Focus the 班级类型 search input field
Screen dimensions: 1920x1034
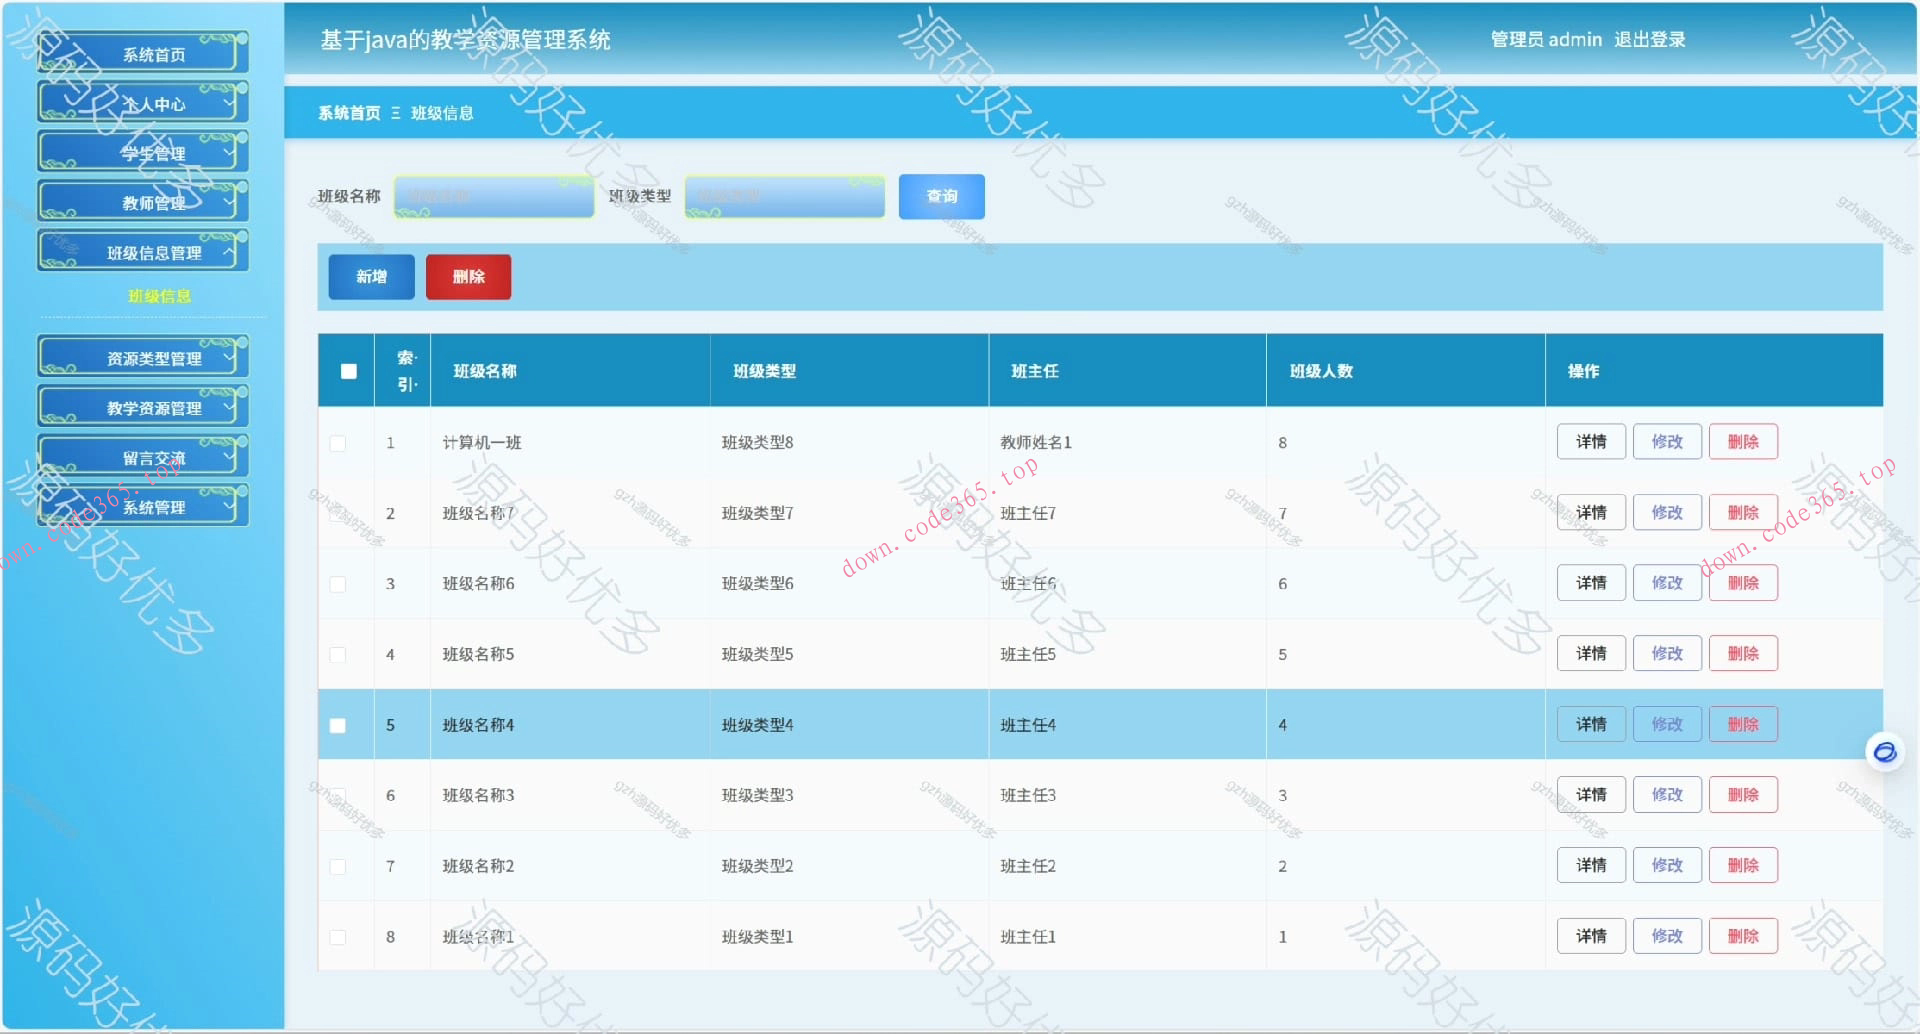coord(785,196)
